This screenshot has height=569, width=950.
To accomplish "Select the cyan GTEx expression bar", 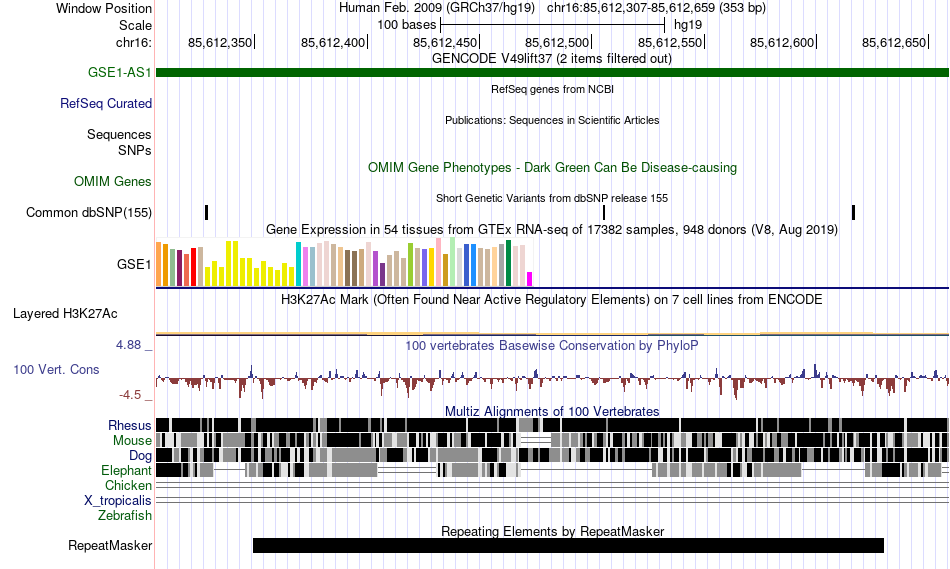I will coord(298,264).
